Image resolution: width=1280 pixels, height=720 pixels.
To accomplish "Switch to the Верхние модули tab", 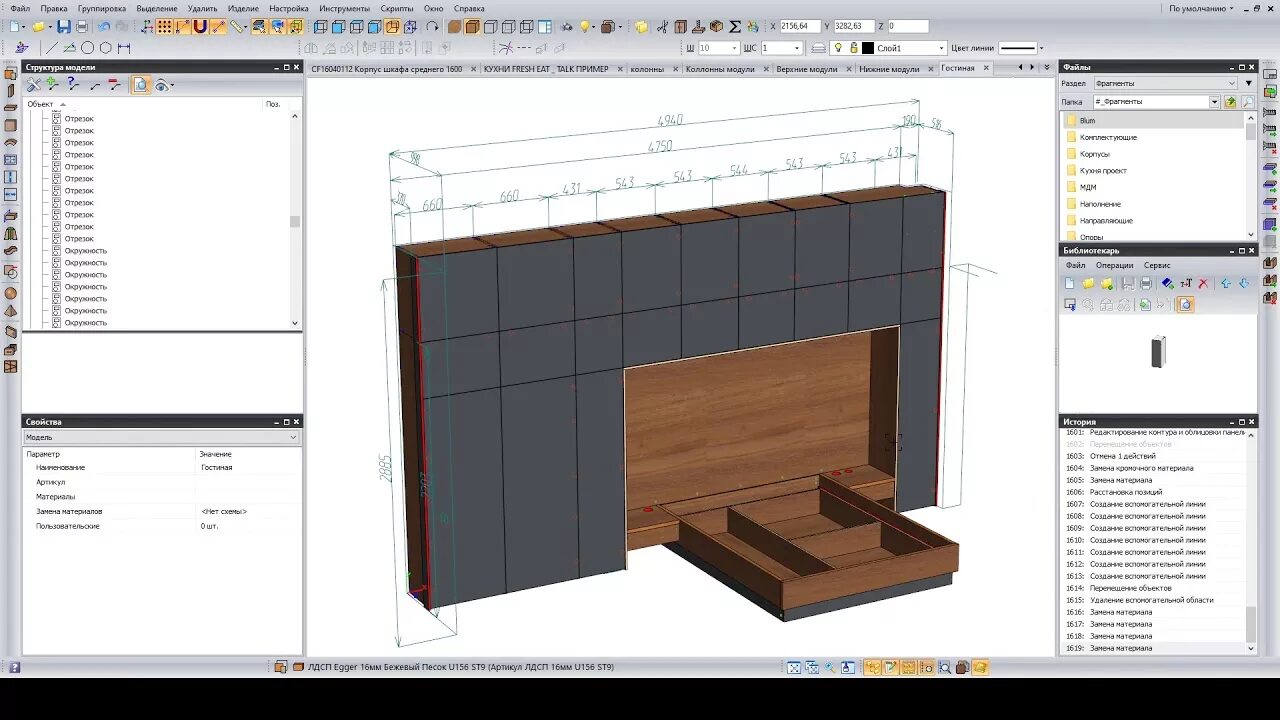I will 807,69.
